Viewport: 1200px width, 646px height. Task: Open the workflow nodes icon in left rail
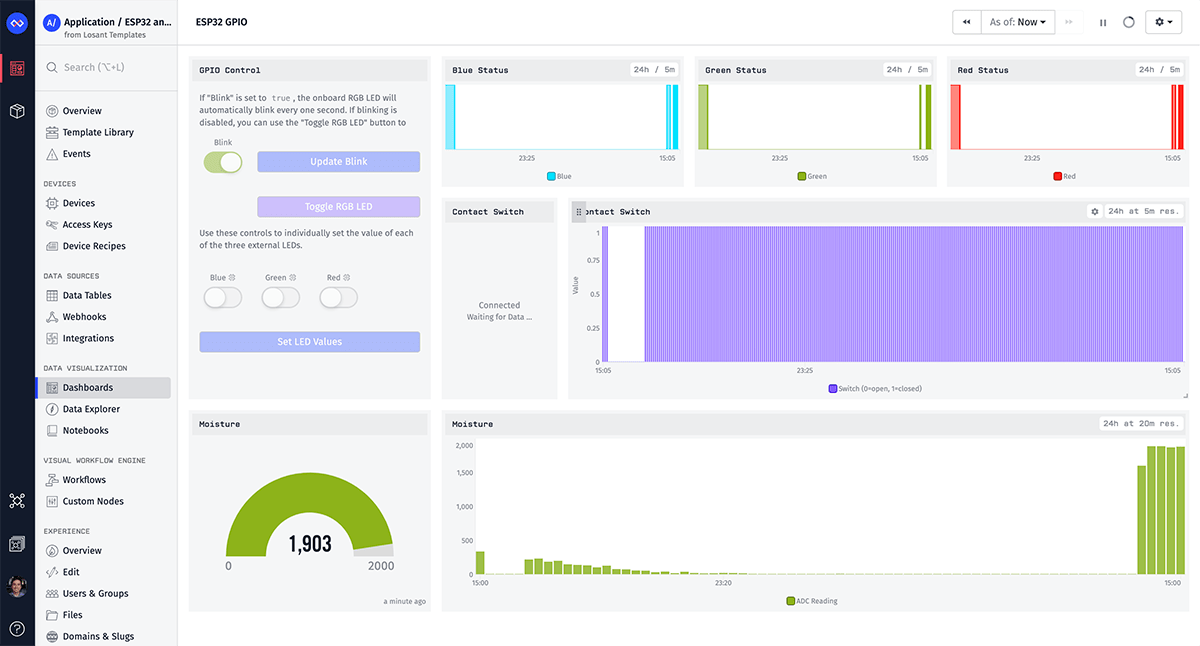click(x=17, y=501)
